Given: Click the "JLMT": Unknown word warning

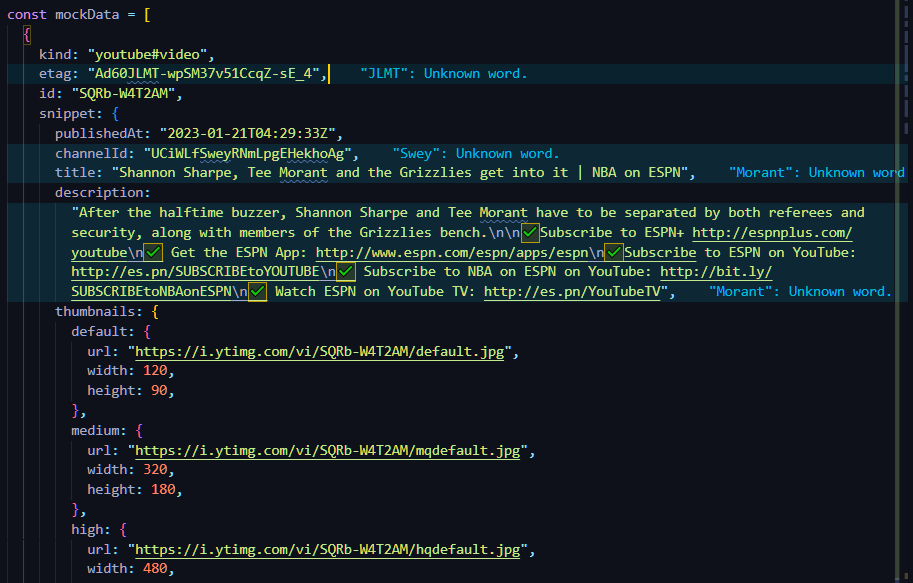Looking at the screenshot, I should click(x=444, y=74).
